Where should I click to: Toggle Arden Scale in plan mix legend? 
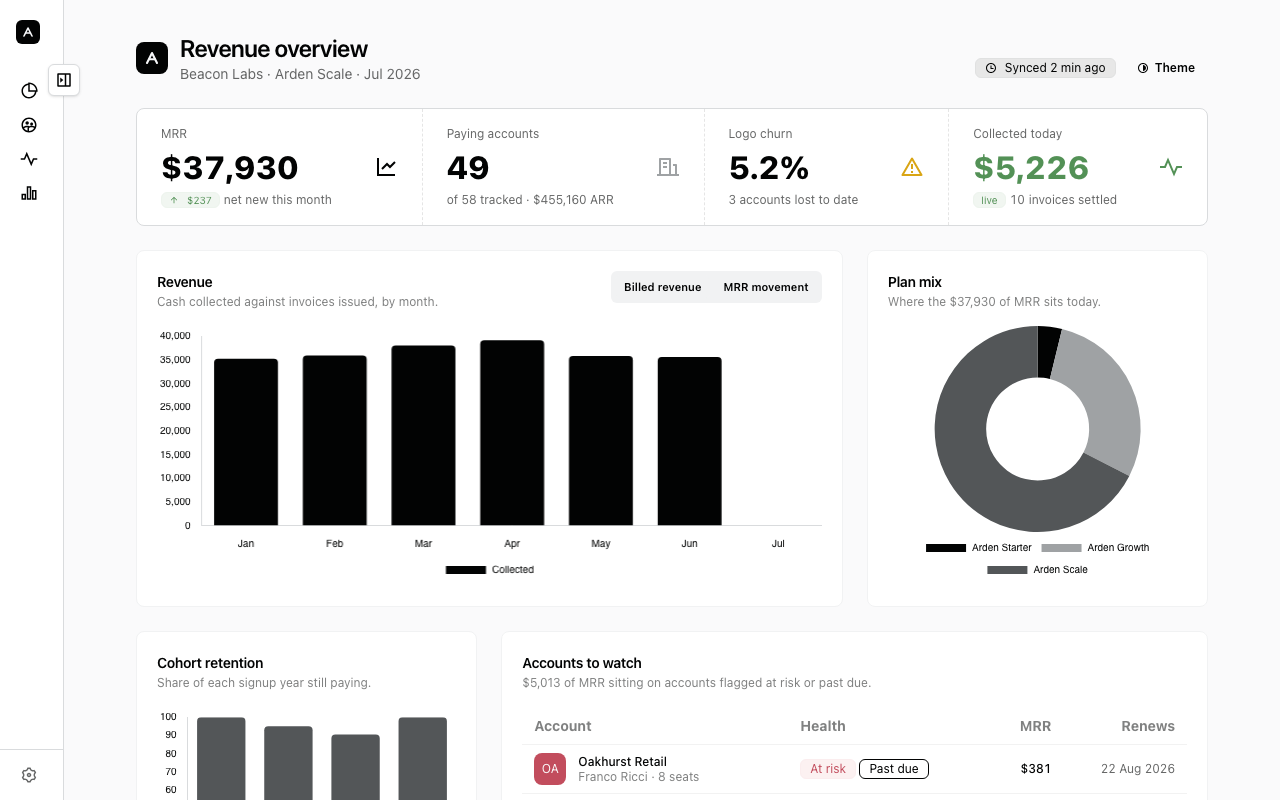click(x=1037, y=570)
